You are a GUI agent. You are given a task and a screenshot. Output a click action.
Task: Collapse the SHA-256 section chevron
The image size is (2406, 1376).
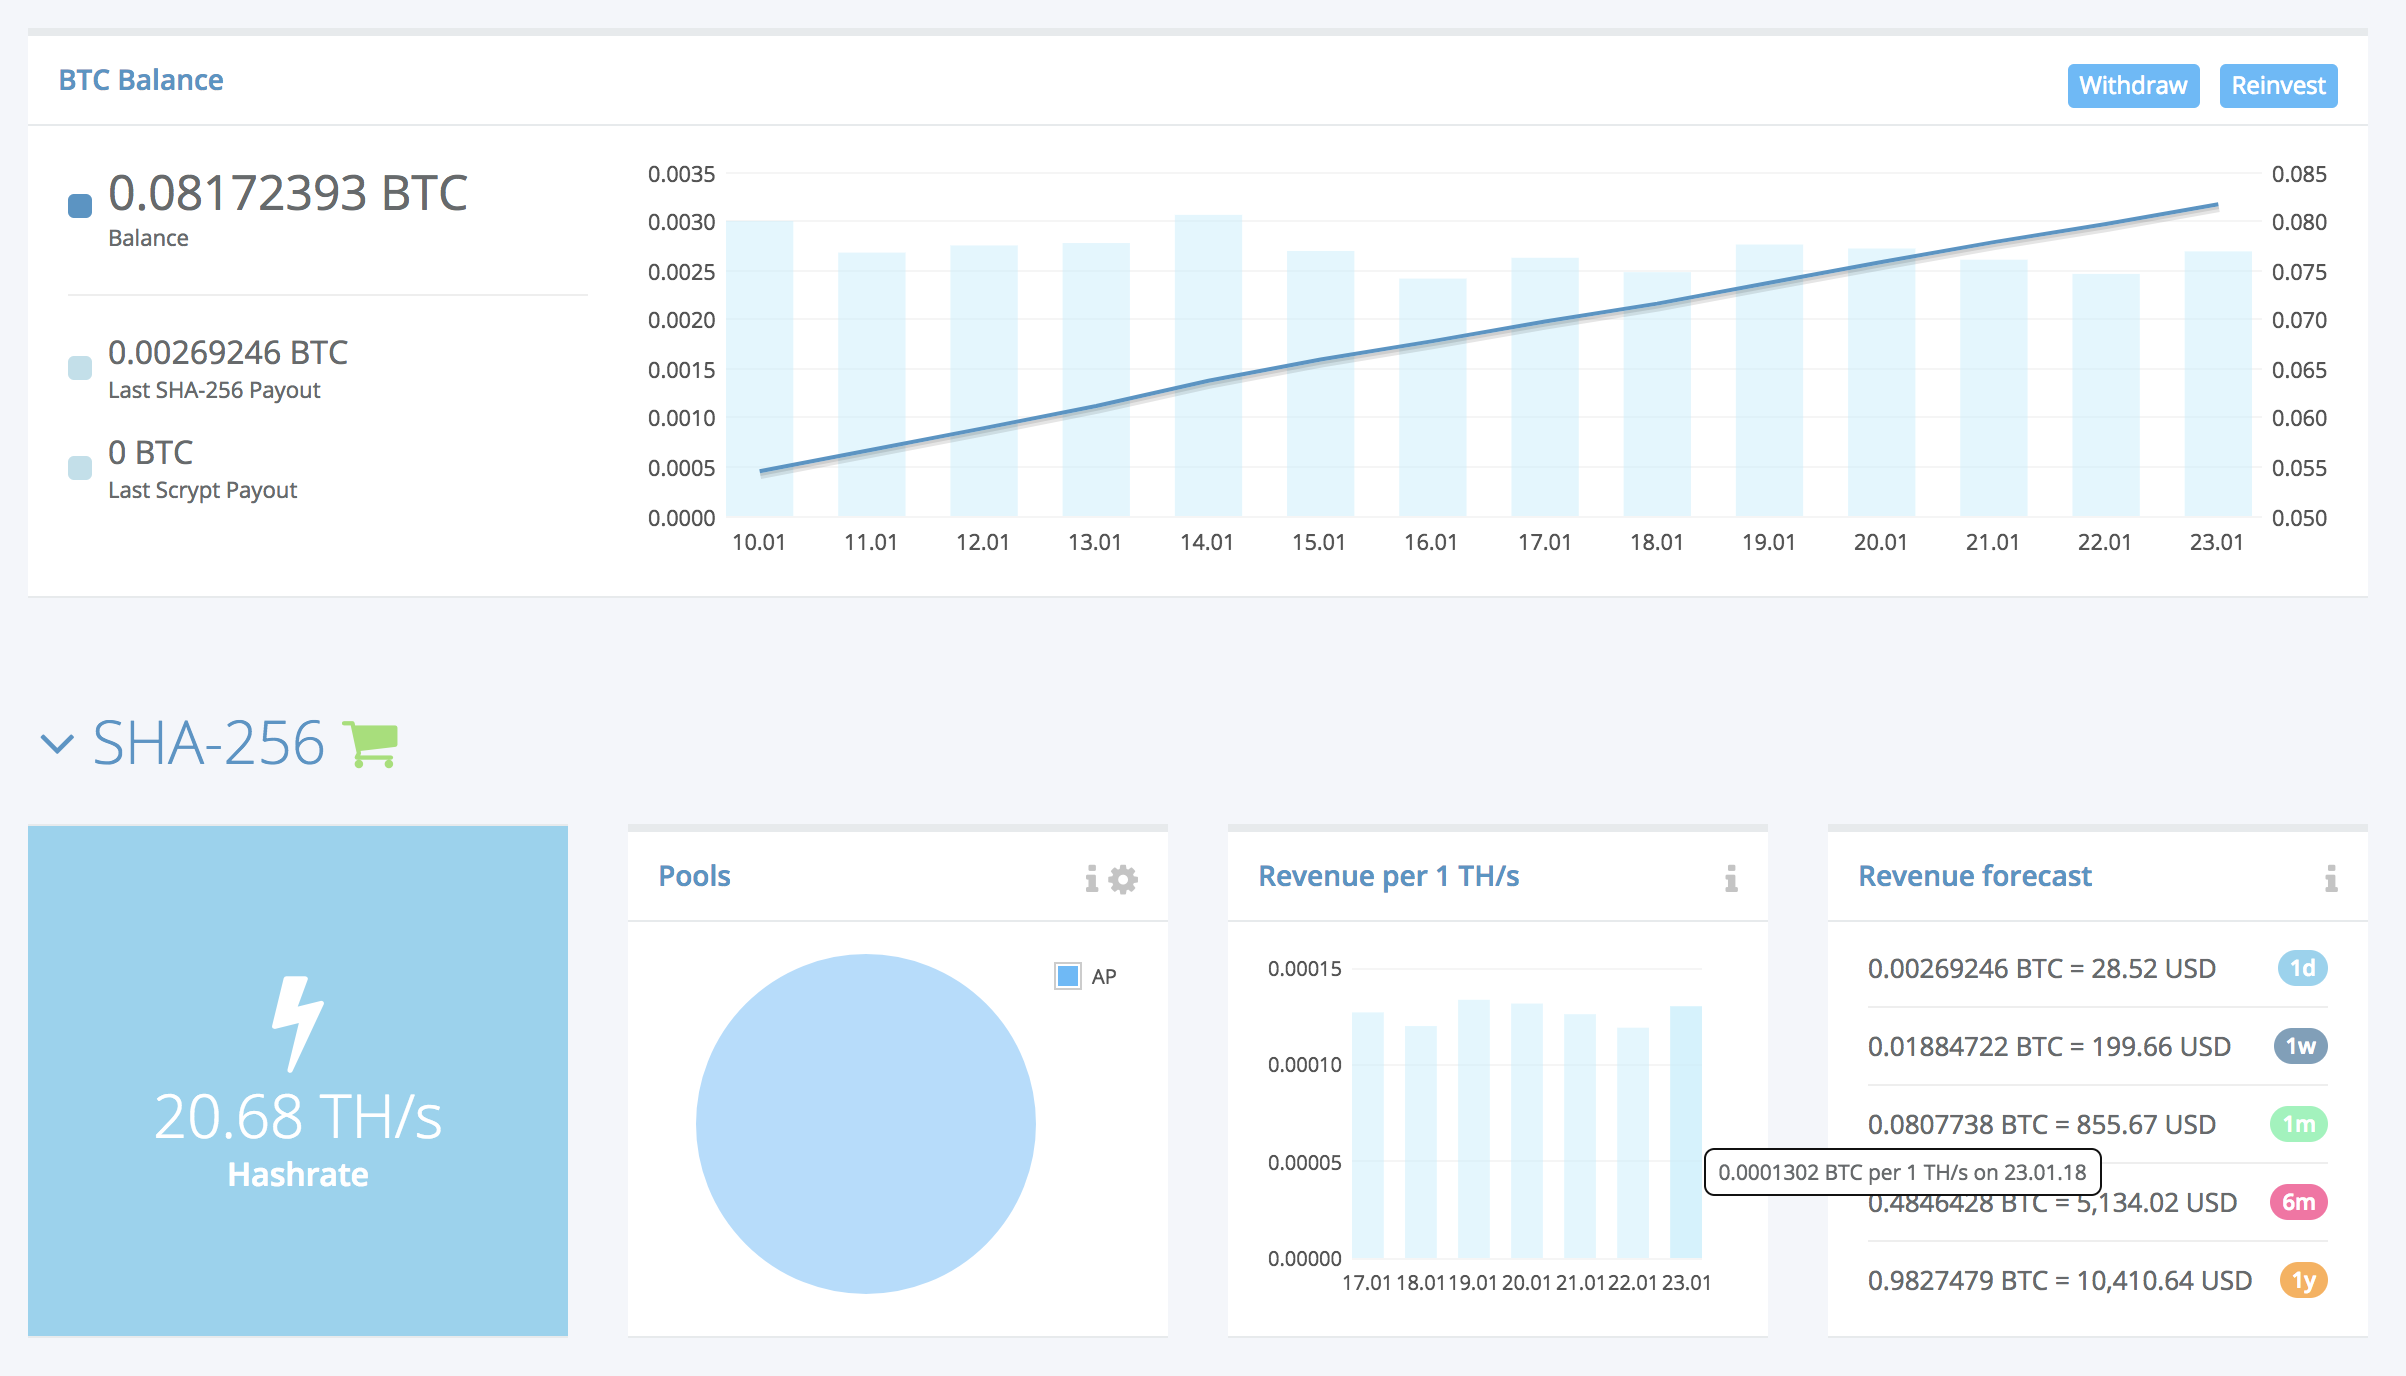click(x=57, y=744)
